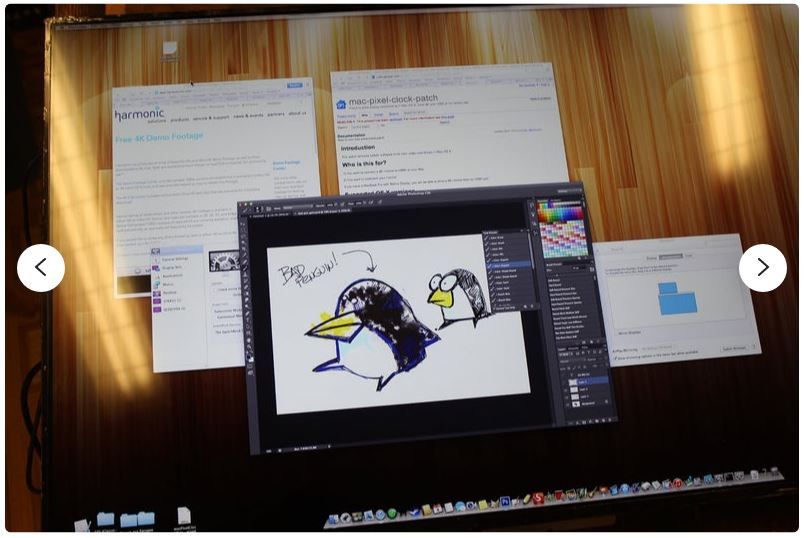Image resolution: width=804 pixels, height=538 pixels.
Task: Open Photoshop Ps icon in the Dock
Action: point(505,501)
